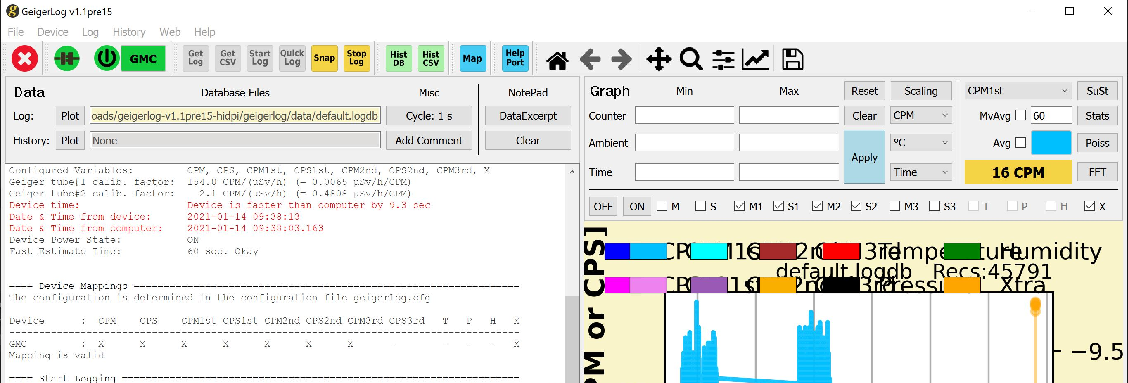Toggle the M1 variable checkbox
1128x383 pixels.
point(739,207)
